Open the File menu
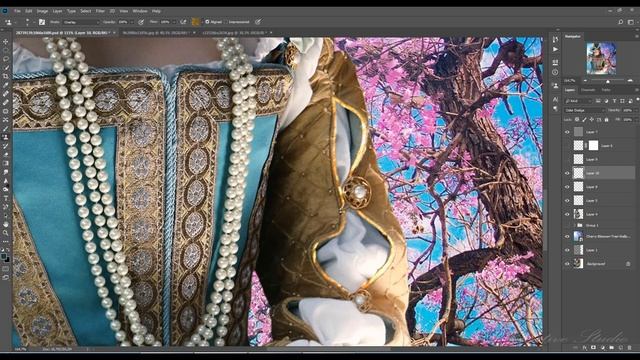 pos(17,11)
